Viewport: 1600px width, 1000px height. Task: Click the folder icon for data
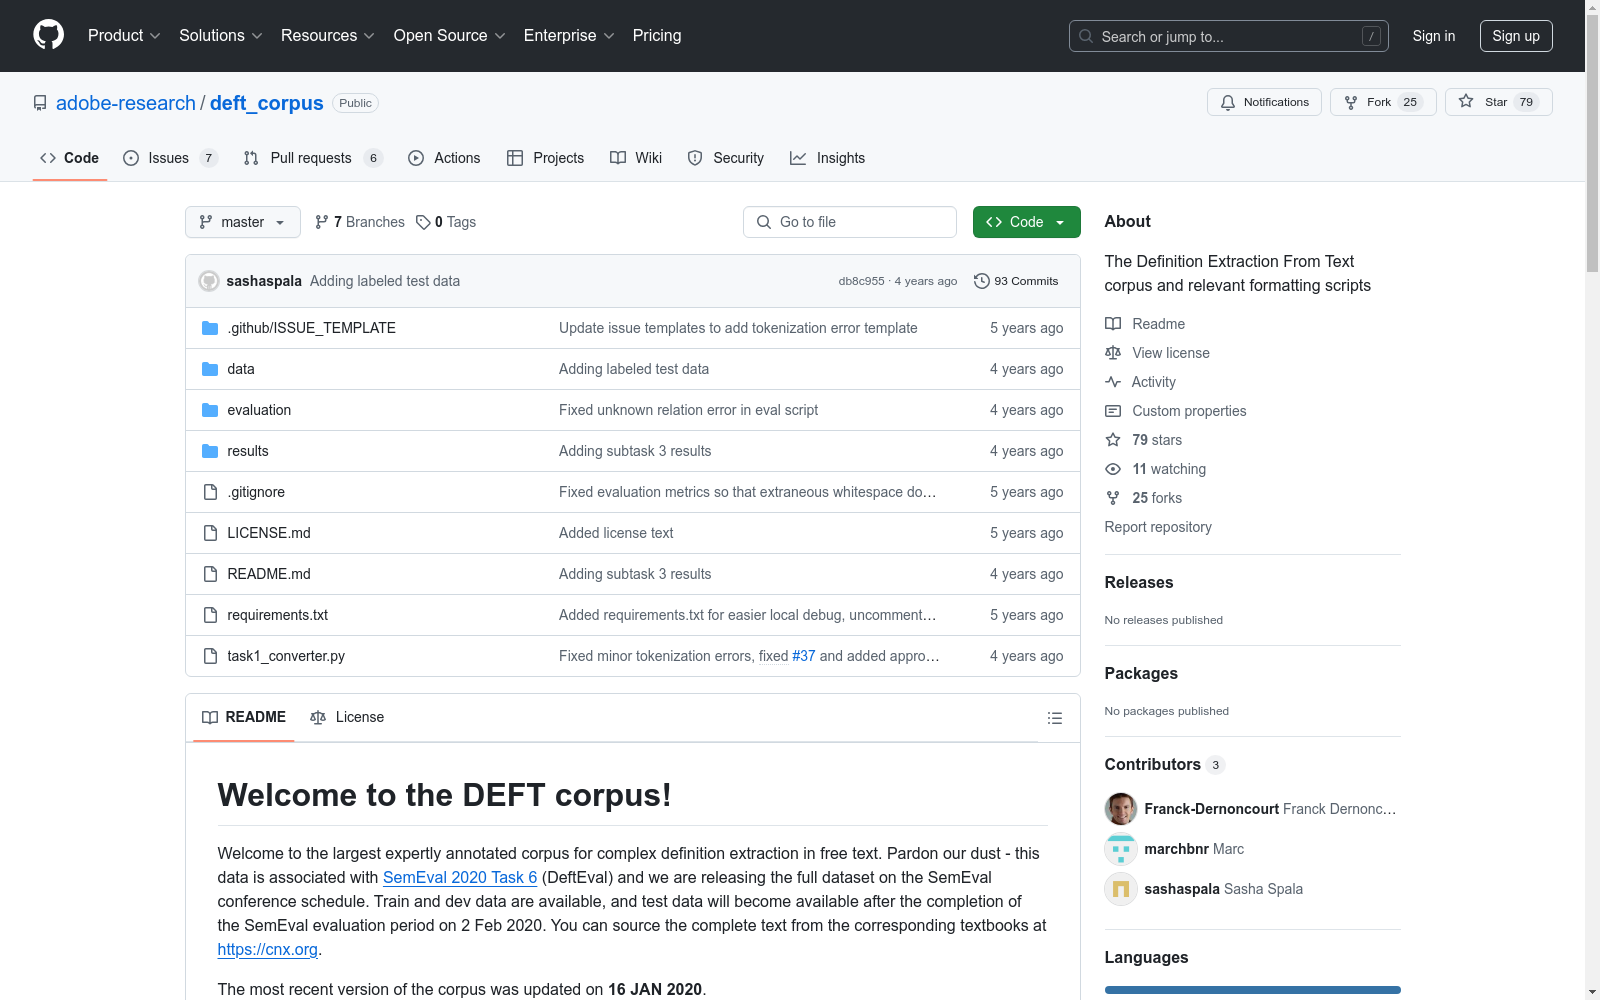(210, 369)
